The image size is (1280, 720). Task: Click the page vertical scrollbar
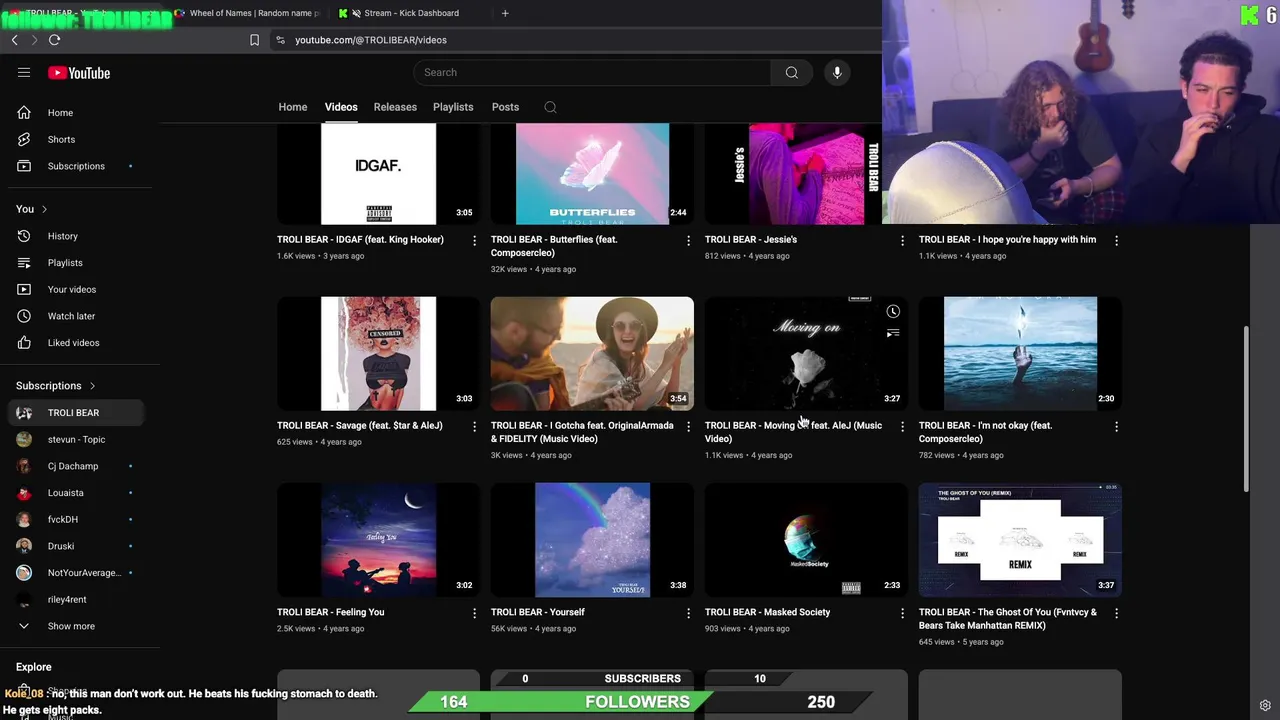click(1246, 408)
